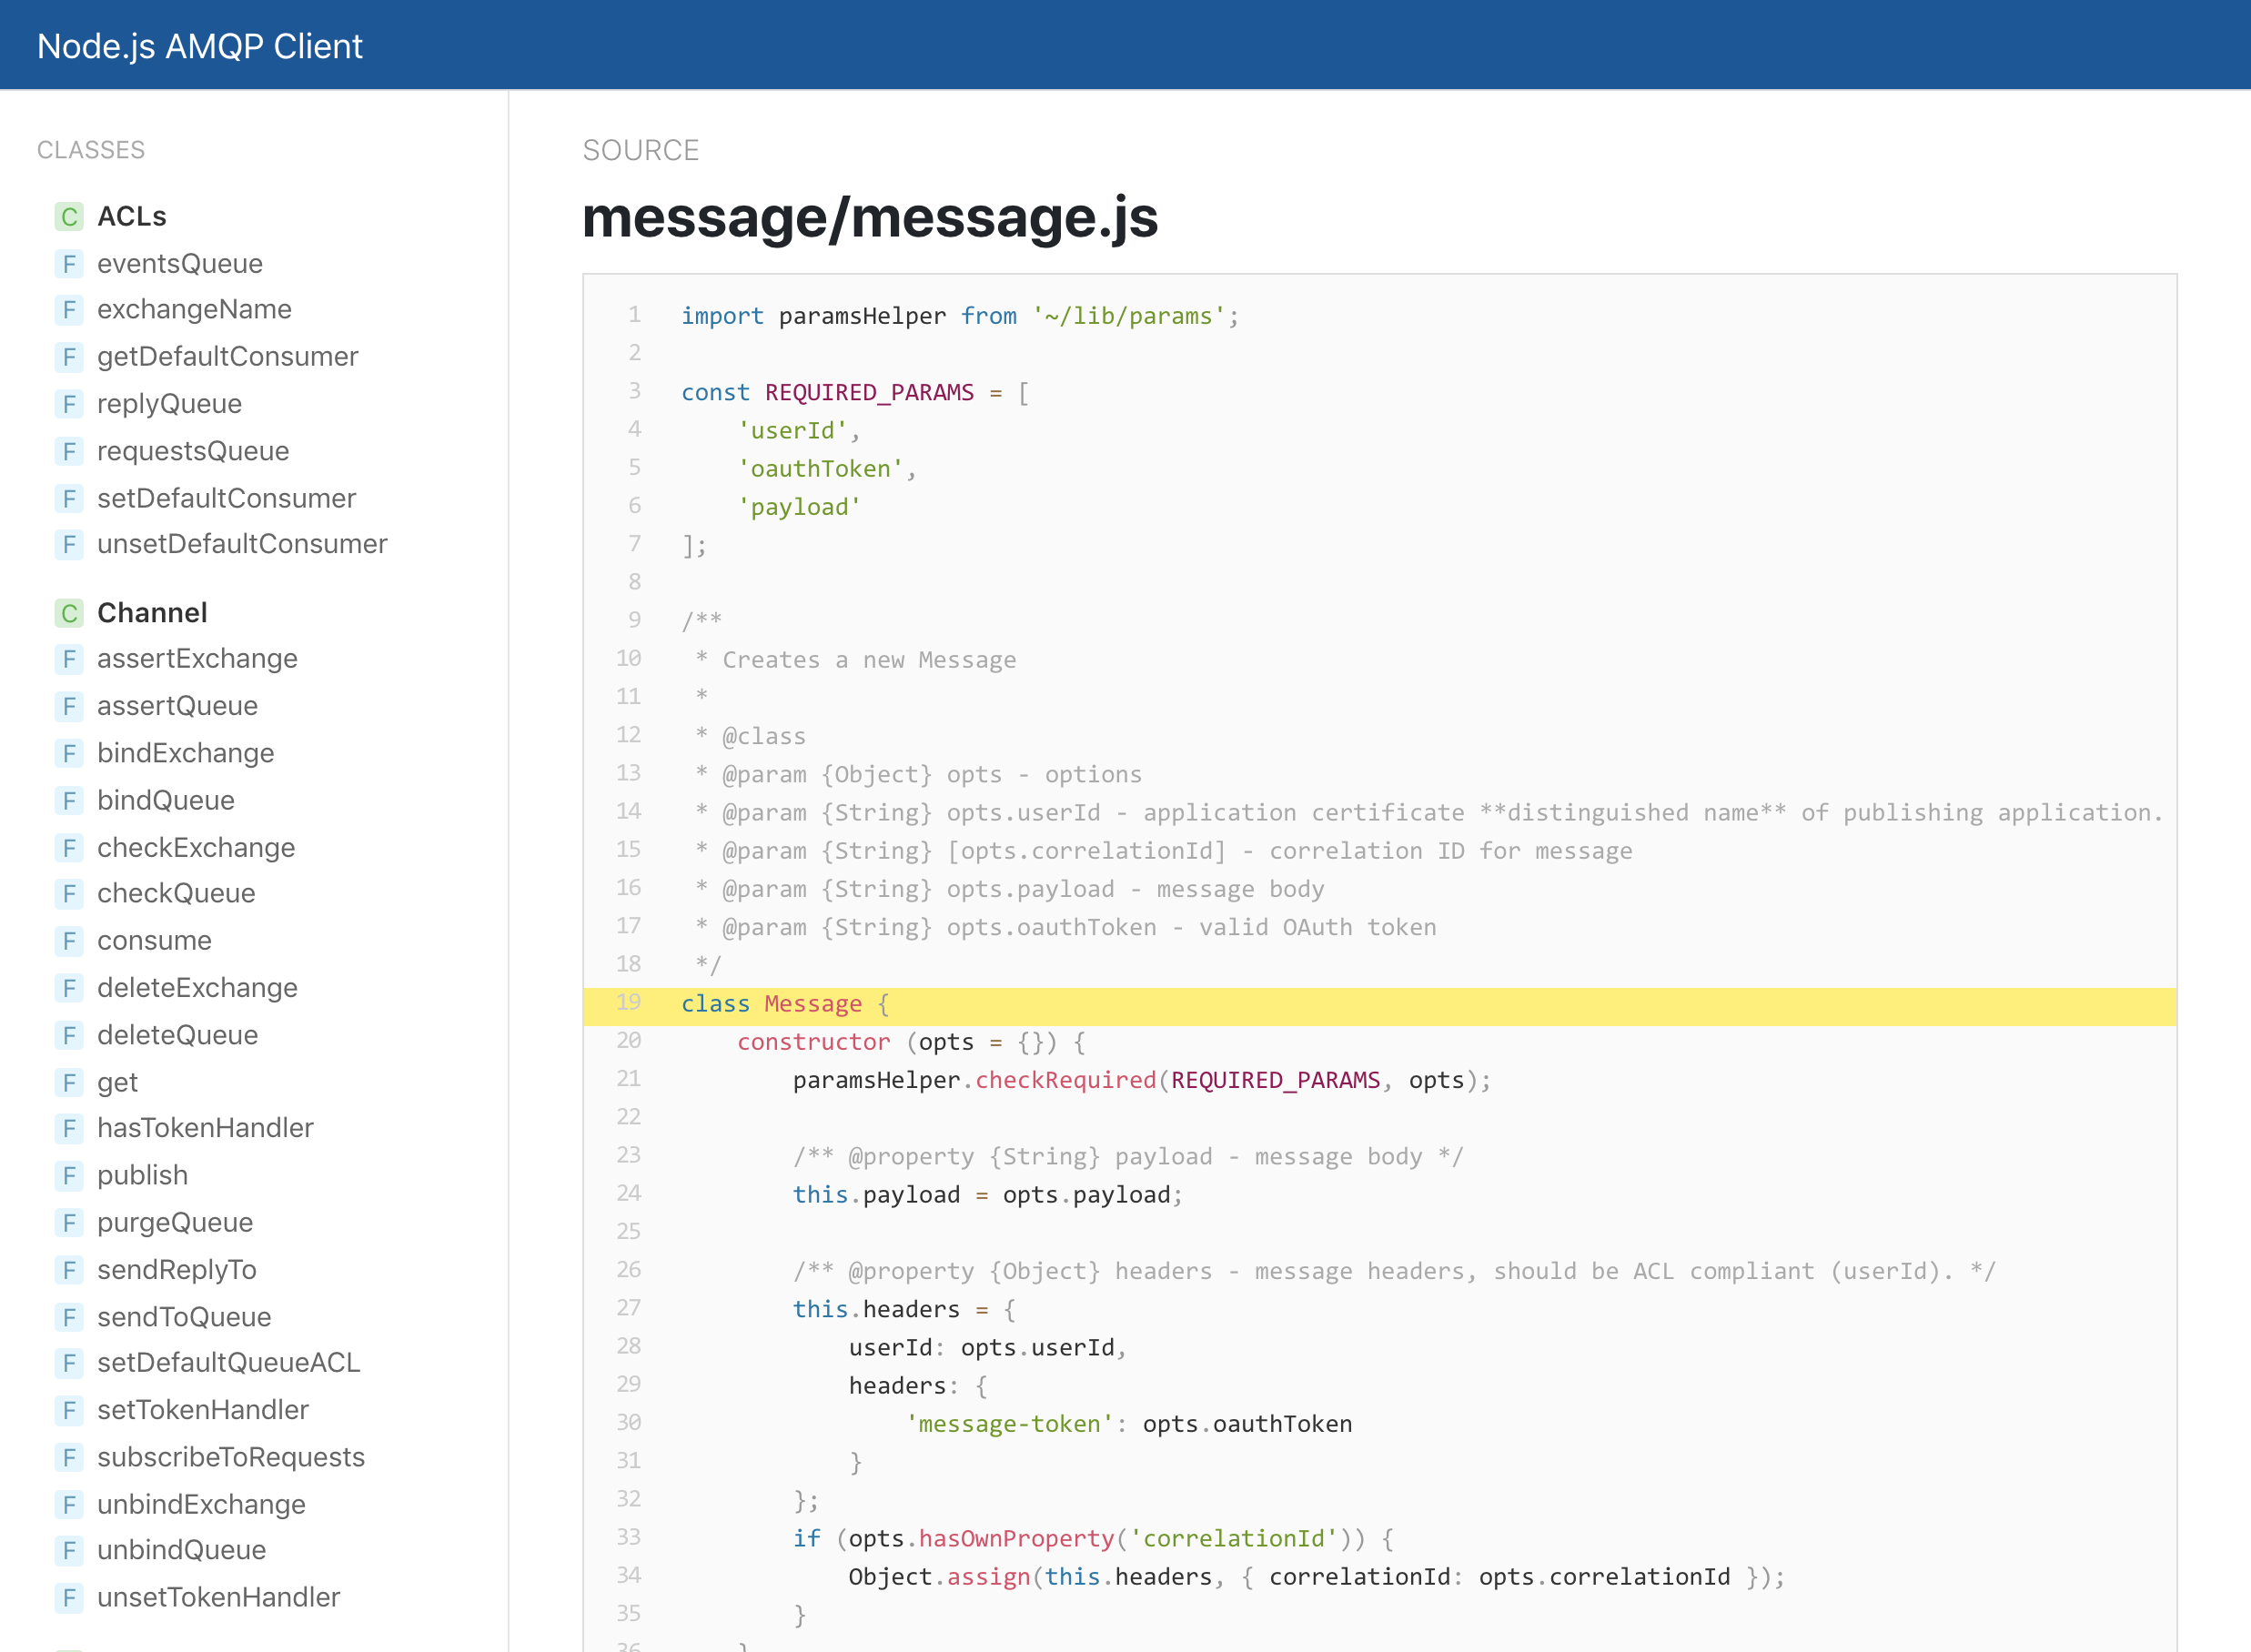
Task: Open sendReplyTo under Channel
Action: click(177, 1270)
